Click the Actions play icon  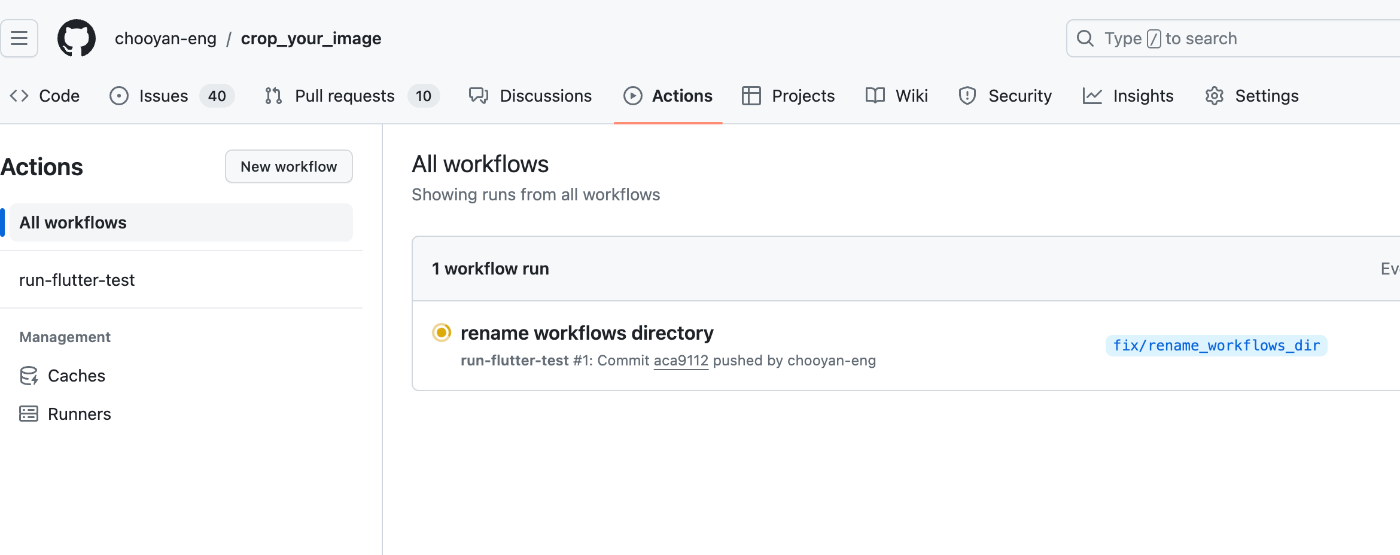pyautogui.click(x=632, y=96)
